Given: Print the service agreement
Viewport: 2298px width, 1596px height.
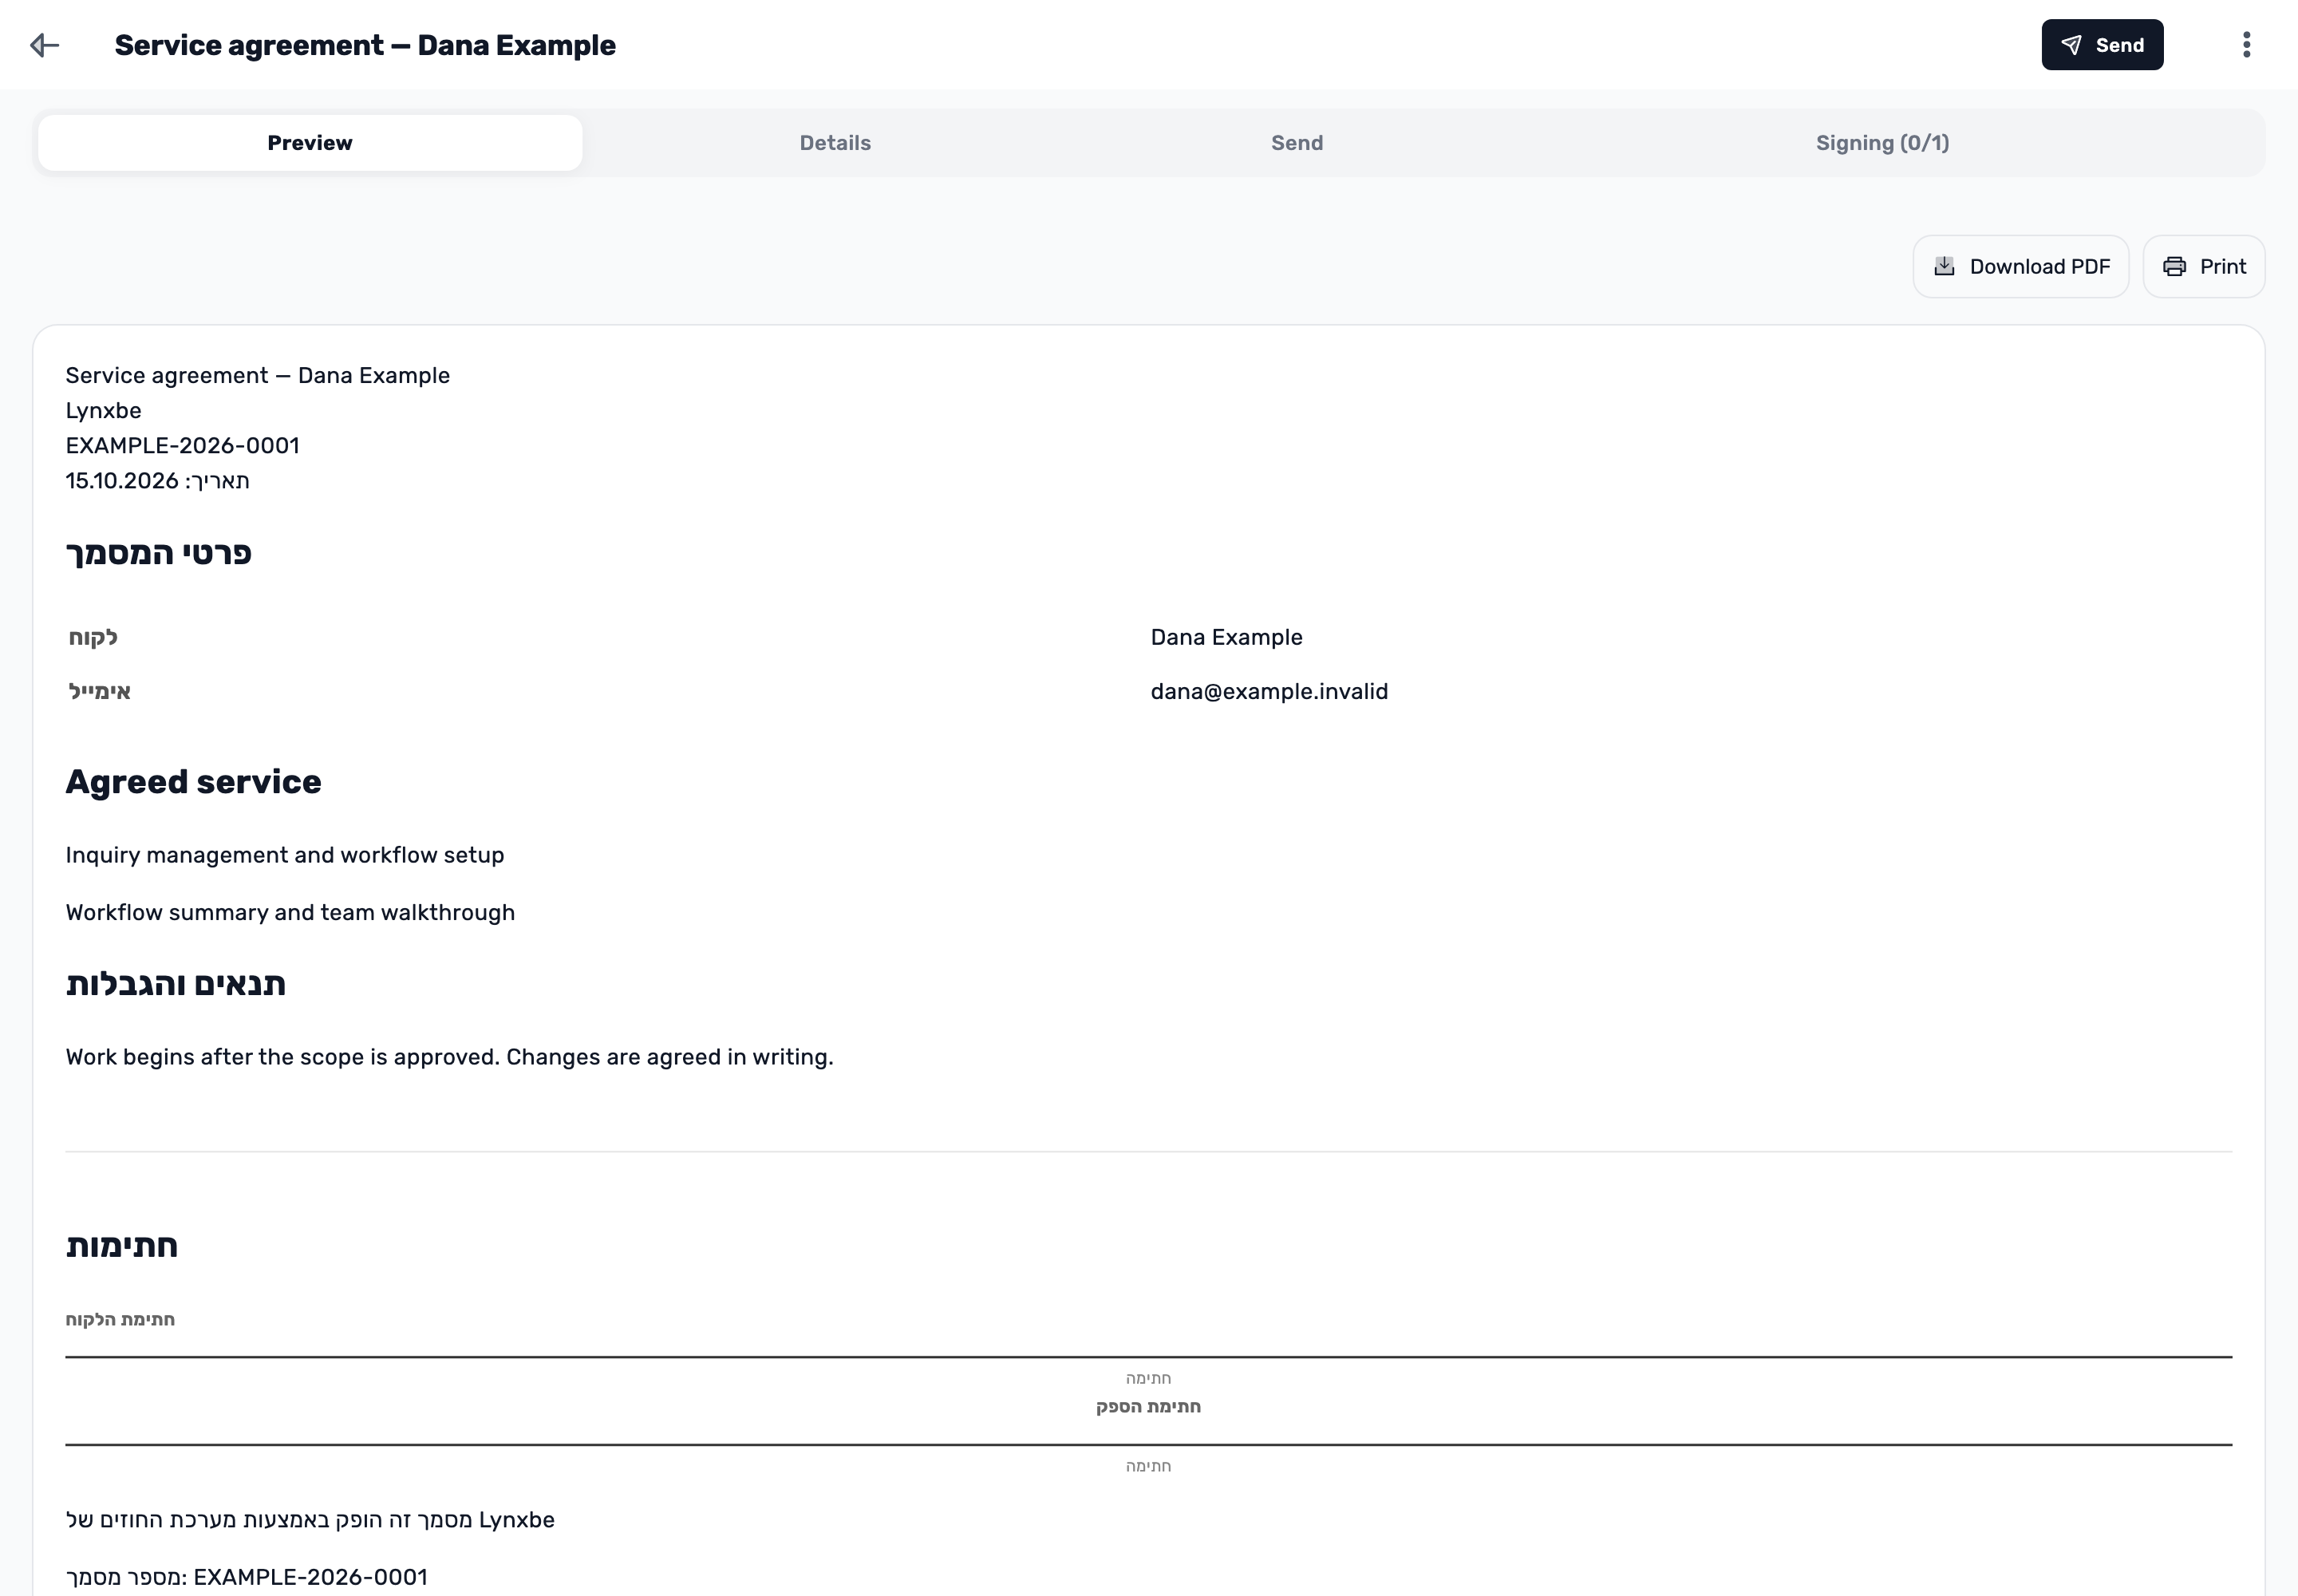Looking at the screenshot, I should point(2204,267).
